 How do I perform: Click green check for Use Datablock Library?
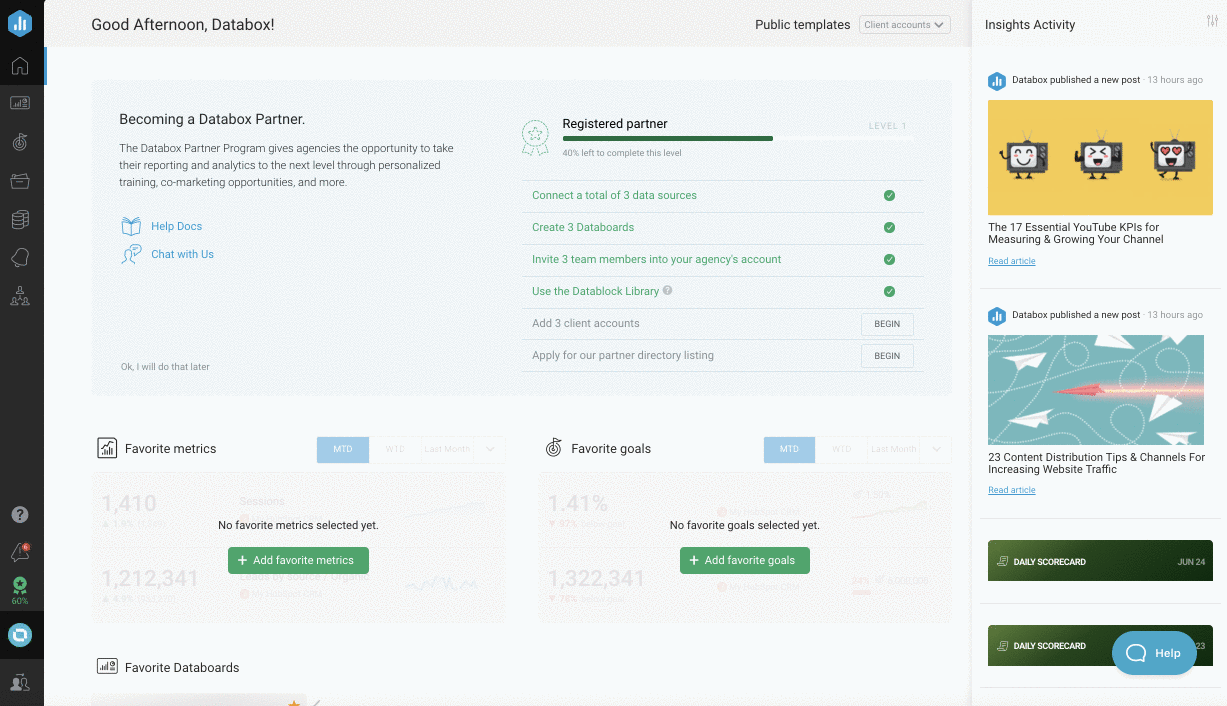889,291
